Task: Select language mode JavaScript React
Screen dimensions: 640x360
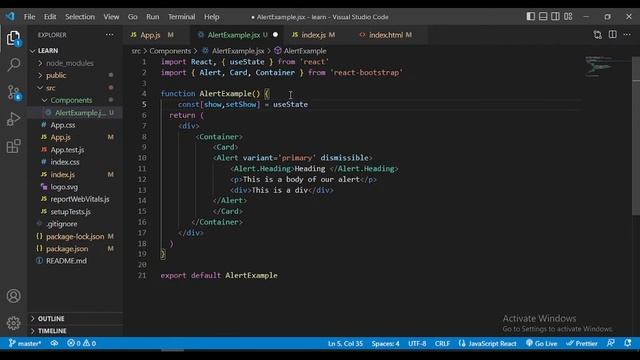Action: (x=488, y=344)
